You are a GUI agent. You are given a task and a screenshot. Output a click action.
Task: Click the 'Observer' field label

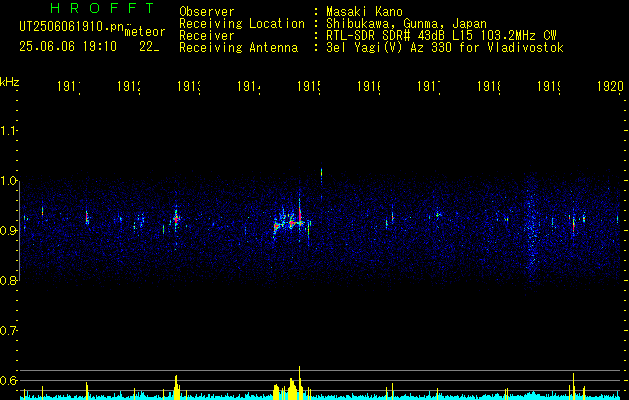click(x=207, y=12)
